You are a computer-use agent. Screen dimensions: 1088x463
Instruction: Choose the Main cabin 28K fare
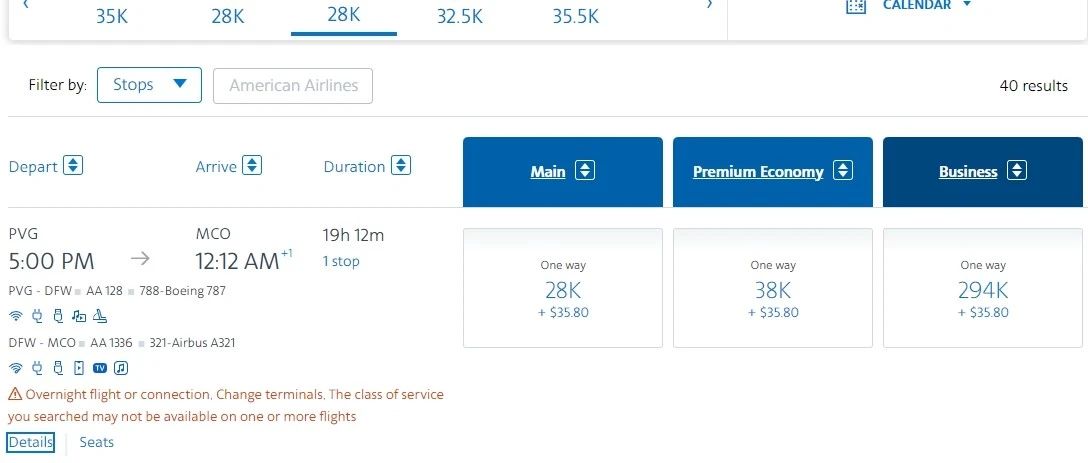coord(562,288)
